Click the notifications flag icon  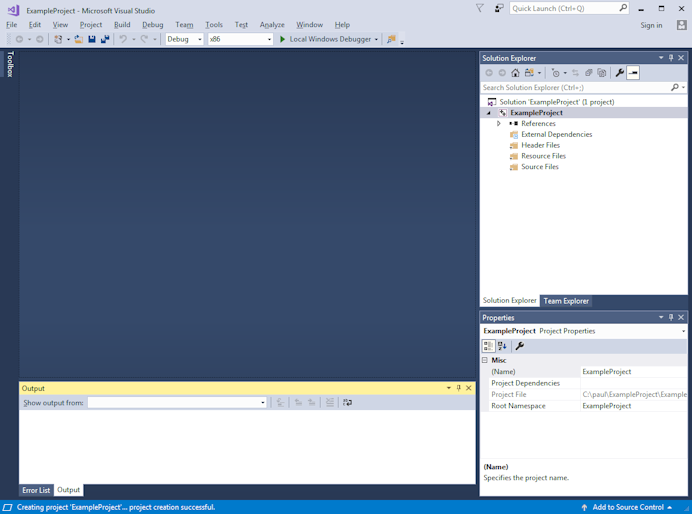point(480,8)
